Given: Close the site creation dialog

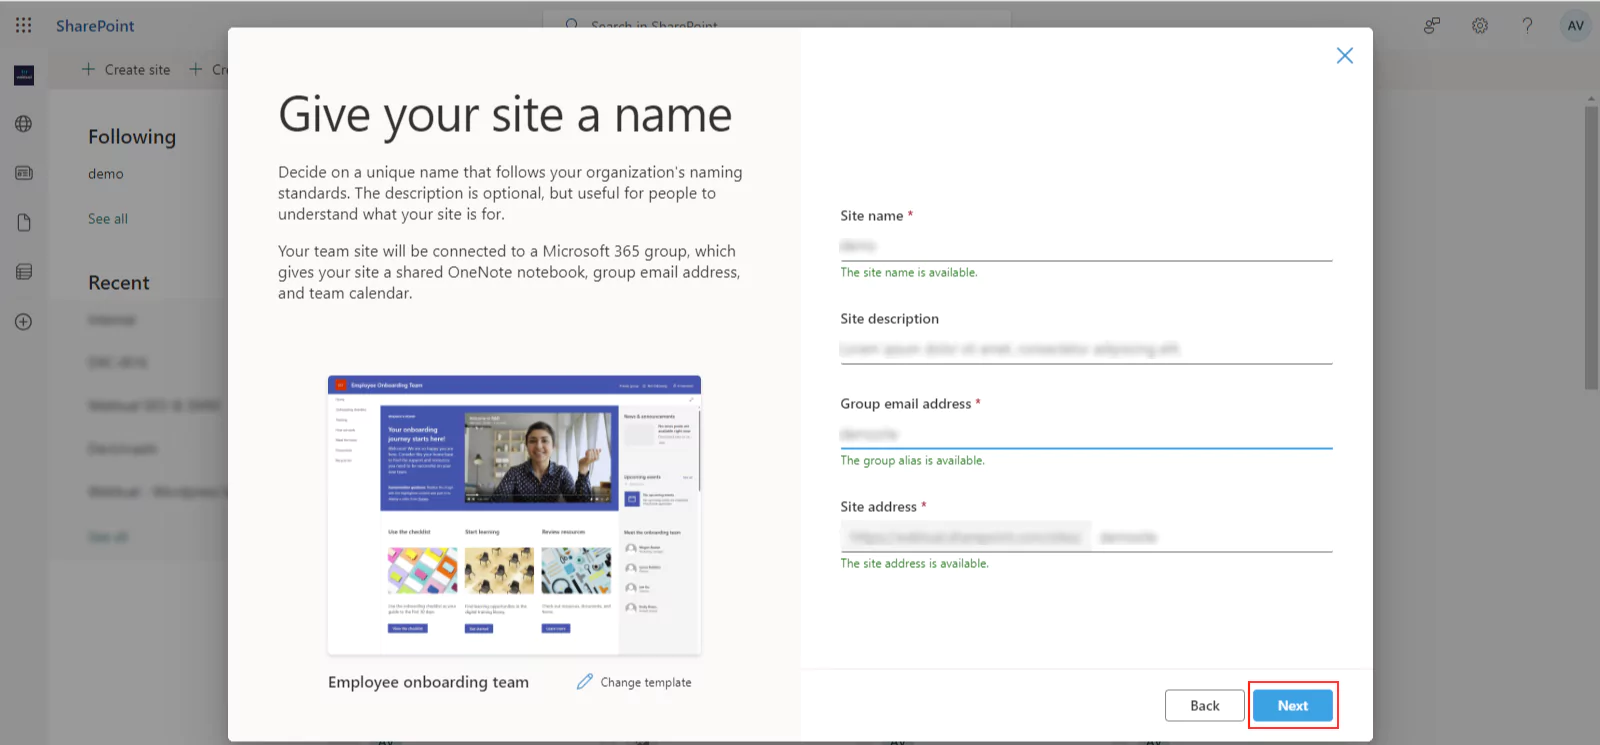Looking at the screenshot, I should (x=1345, y=56).
